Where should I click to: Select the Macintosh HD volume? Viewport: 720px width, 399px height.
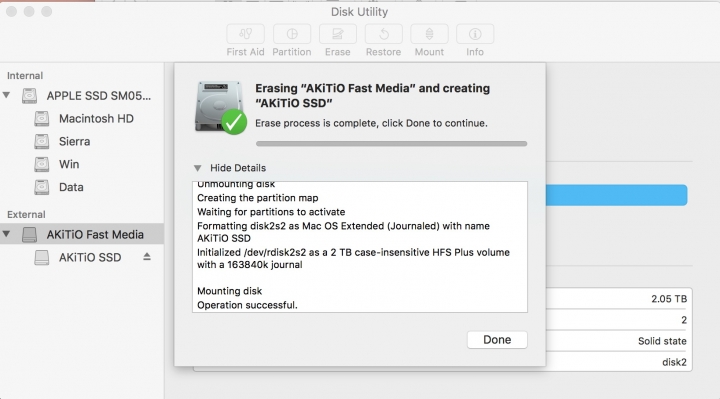coord(96,118)
